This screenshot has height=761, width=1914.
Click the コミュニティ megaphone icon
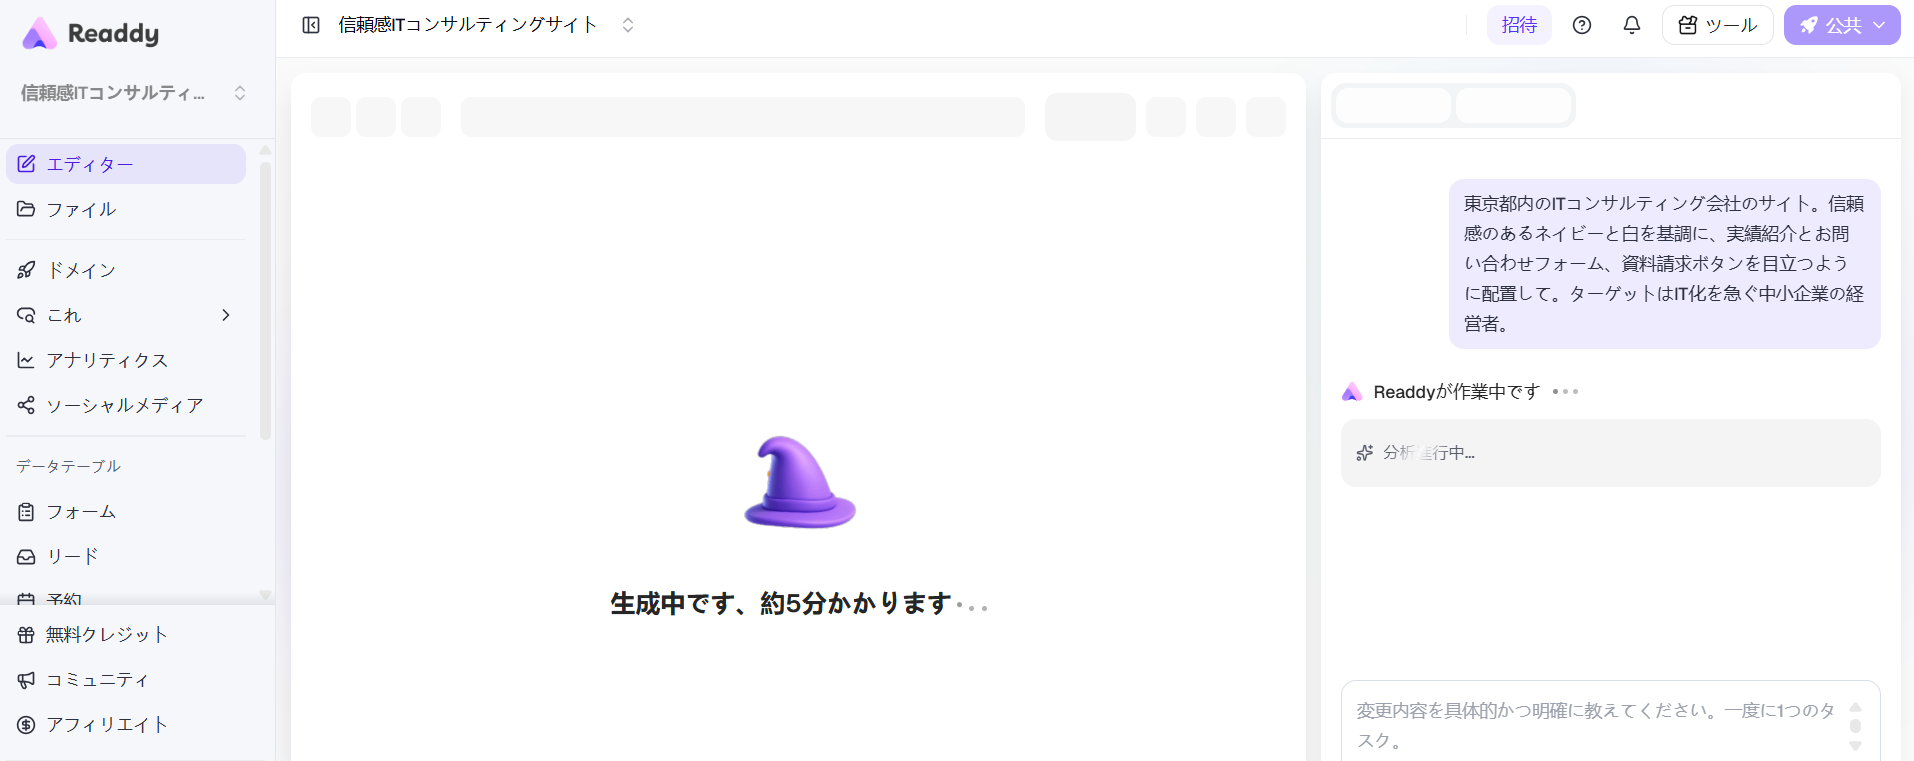tap(26, 680)
